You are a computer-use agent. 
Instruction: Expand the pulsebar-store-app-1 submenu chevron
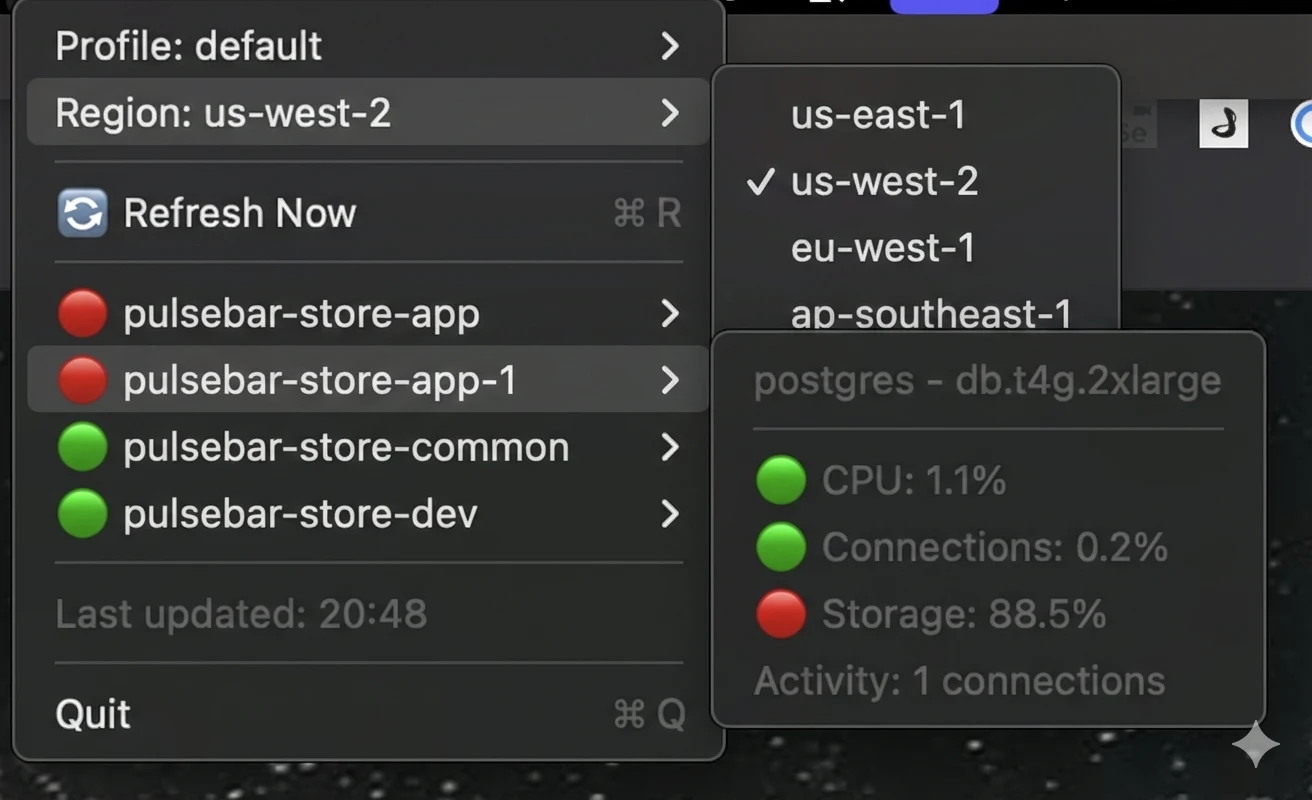coord(670,380)
